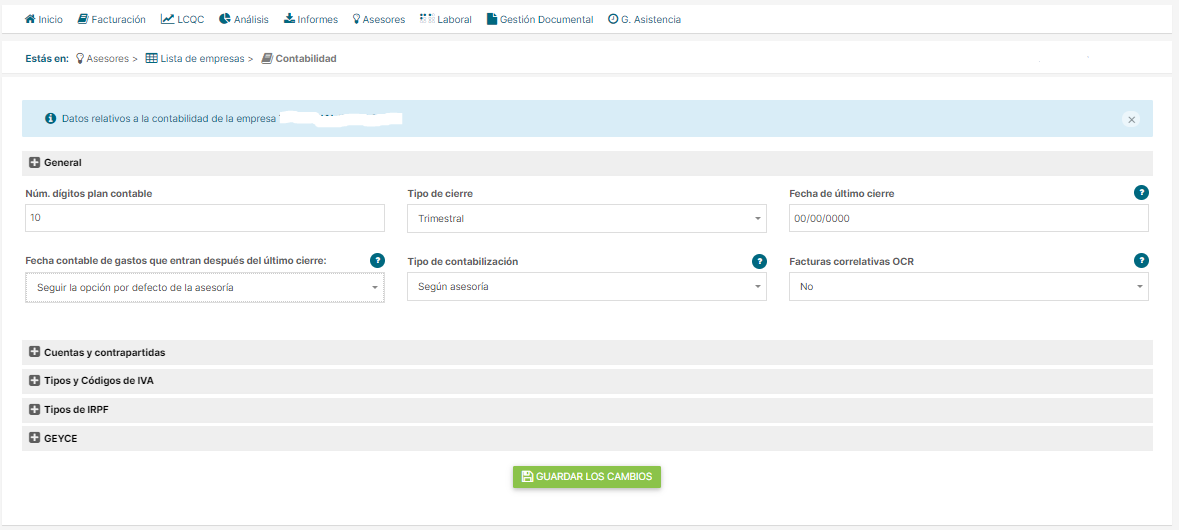Click the Informes download icon
The height and width of the screenshot is (530, 1179).
289,19
